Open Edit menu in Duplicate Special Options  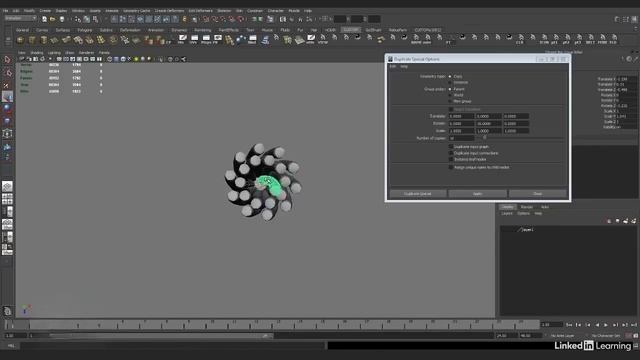(392, 67)
